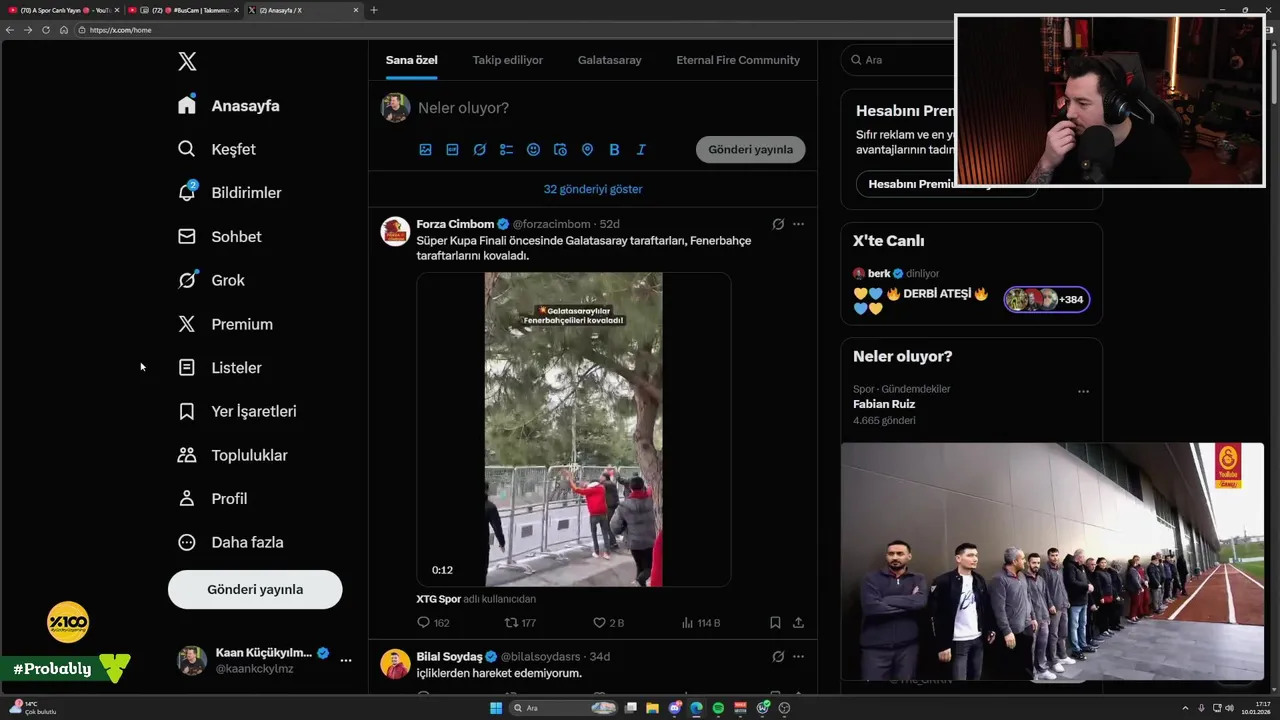Open the Premium sidebar item
Image resolution: width=1280 pixels, height=720 pixels.
(x=225, y=324)
